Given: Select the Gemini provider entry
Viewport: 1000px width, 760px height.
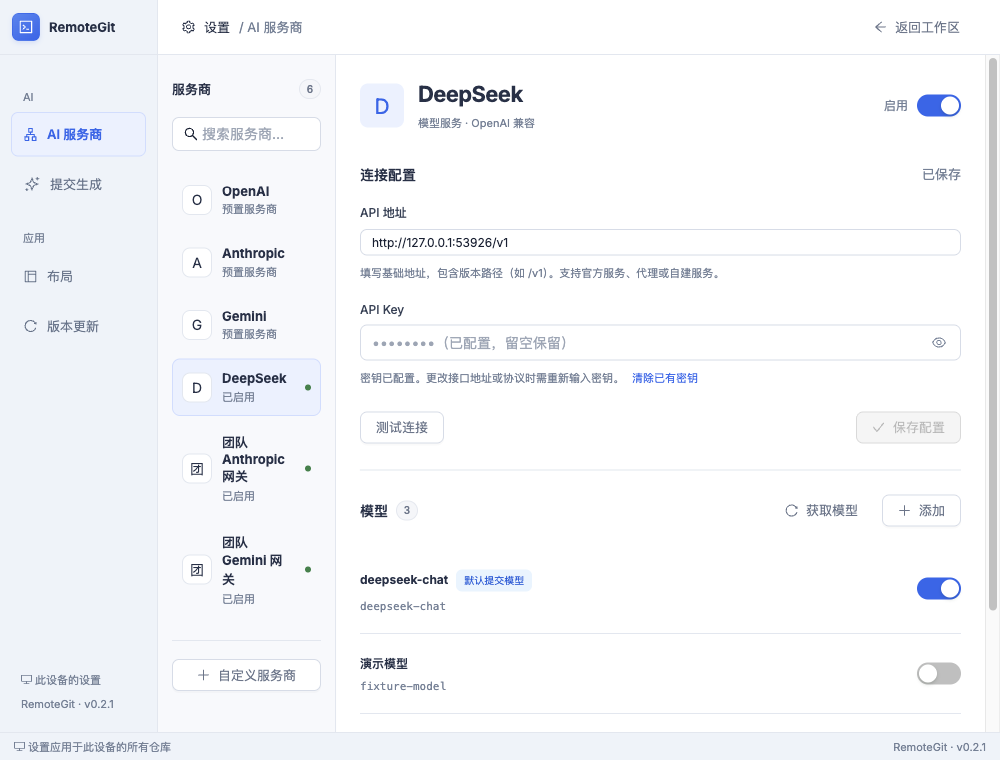Looking at the screenshot, I should click(246, 325).
